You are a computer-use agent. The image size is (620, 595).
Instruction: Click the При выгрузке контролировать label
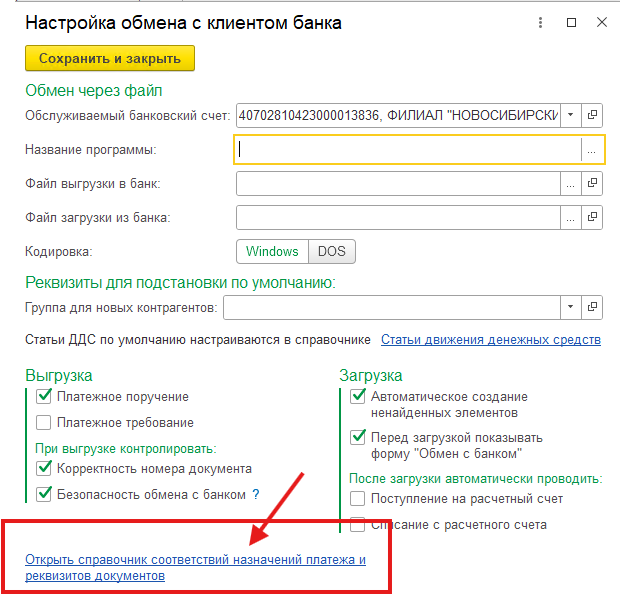coord(126,449)
